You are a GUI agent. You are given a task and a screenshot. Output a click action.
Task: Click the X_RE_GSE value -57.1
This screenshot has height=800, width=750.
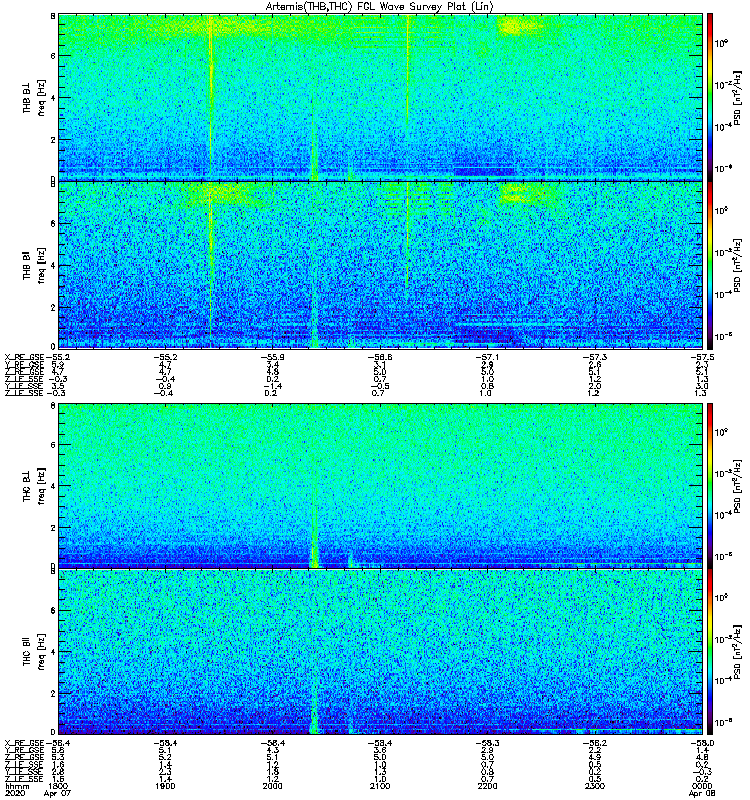(x=487, y=357)
